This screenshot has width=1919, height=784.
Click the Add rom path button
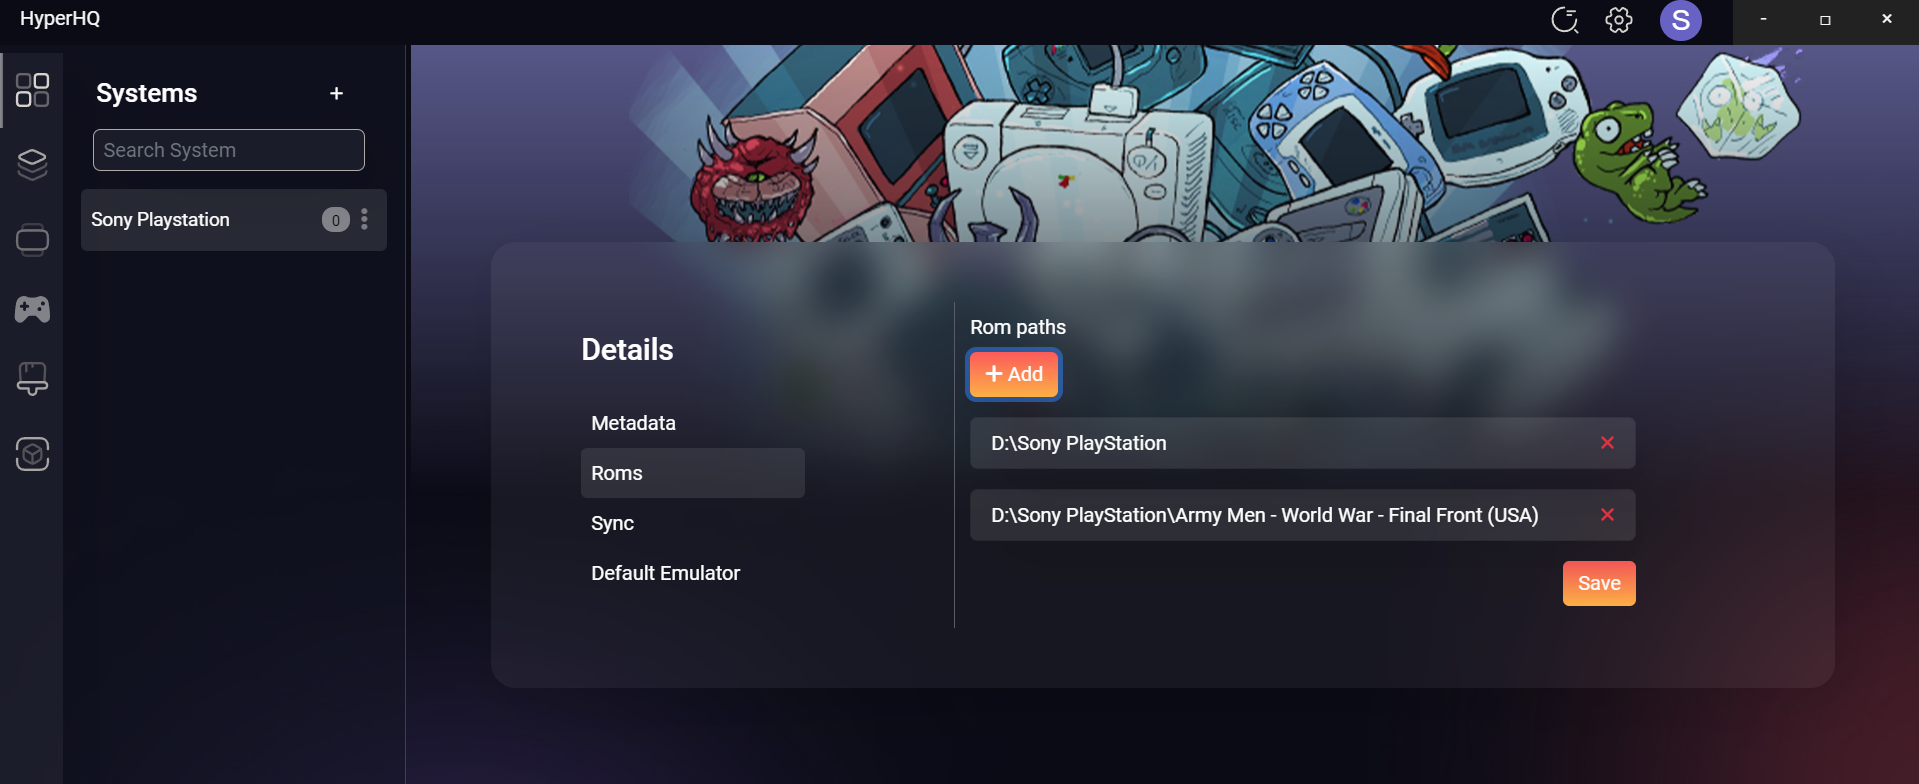coord(1014,374)
